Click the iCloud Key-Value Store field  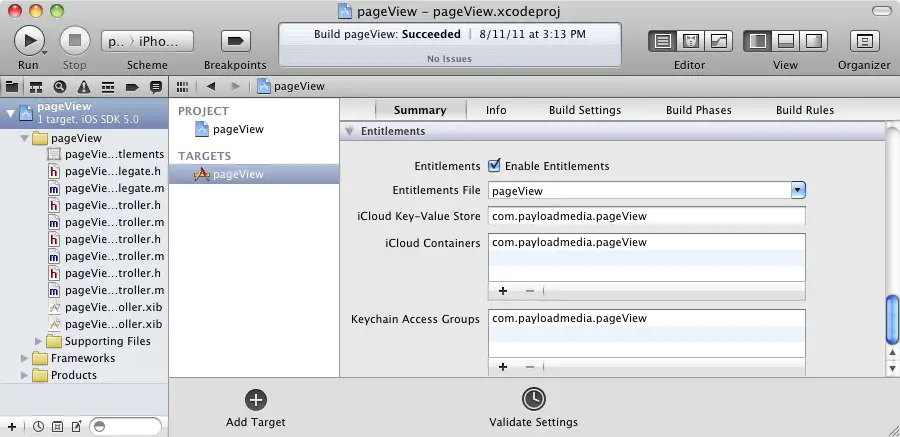(x=646, y=216)
